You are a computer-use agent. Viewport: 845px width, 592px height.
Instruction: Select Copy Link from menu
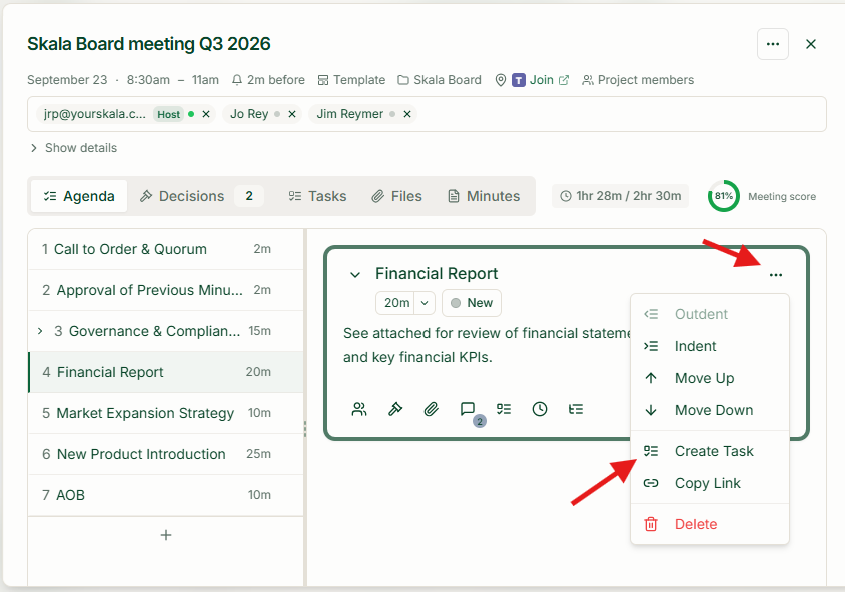pyautogui.click(x=710, y=483)
